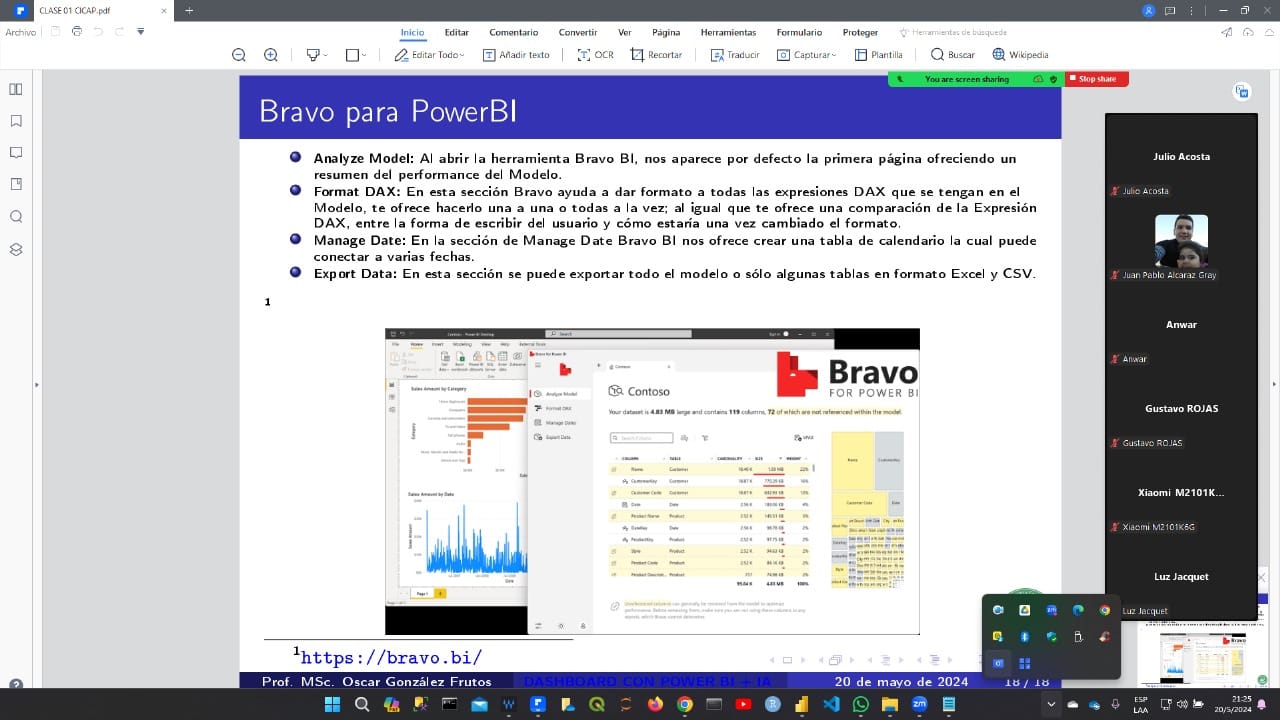Viewport: 1280px width, 720px height.
Task: Switch to the Comentario tab
Action: tap(513, 32)
